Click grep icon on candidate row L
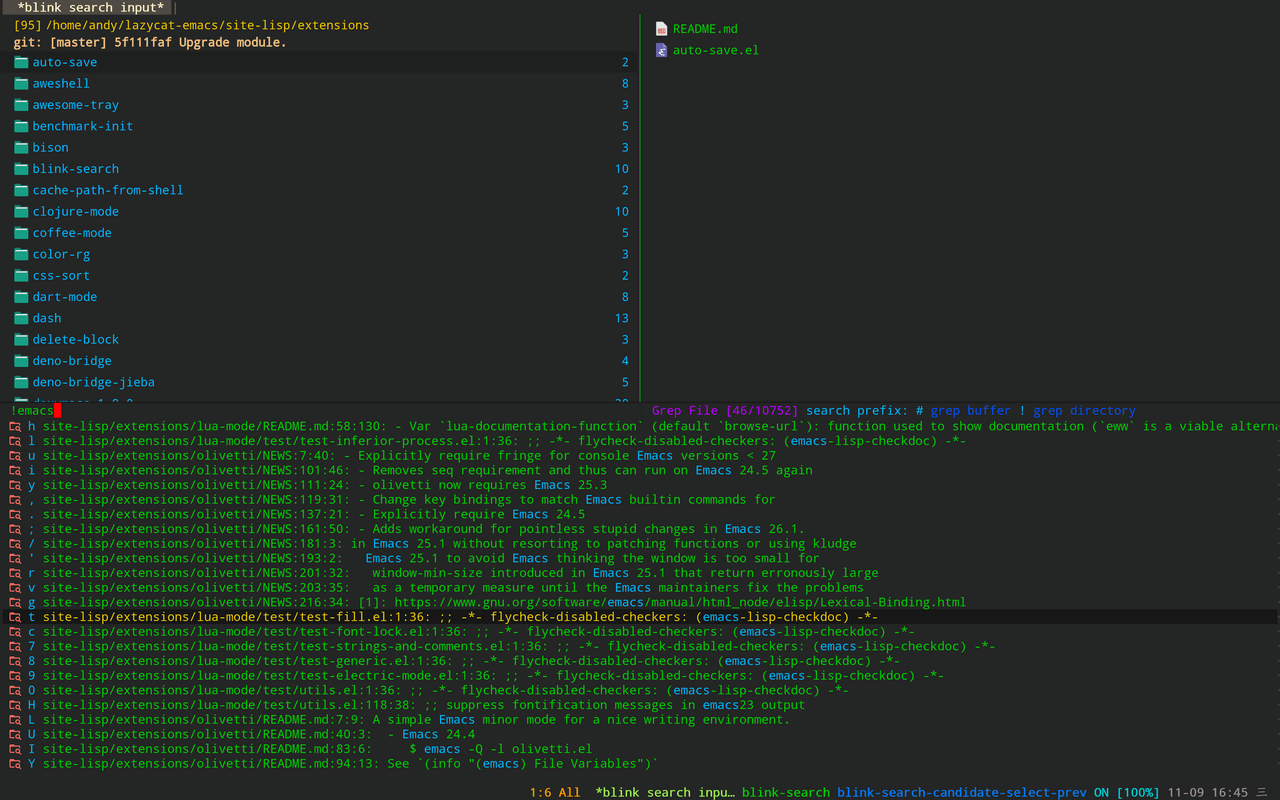Viewport: 1280px width, 800px height. pyautogui.click(x=15, y=720)
